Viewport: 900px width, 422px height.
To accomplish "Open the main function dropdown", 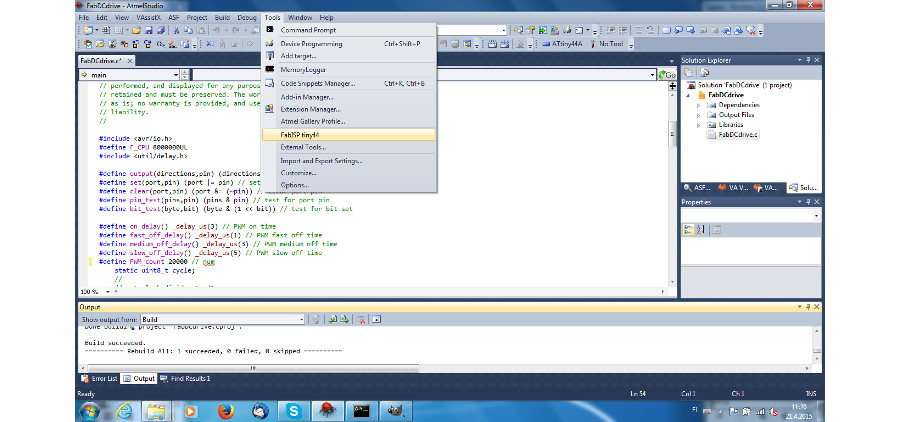I will (x=176, y=75).
